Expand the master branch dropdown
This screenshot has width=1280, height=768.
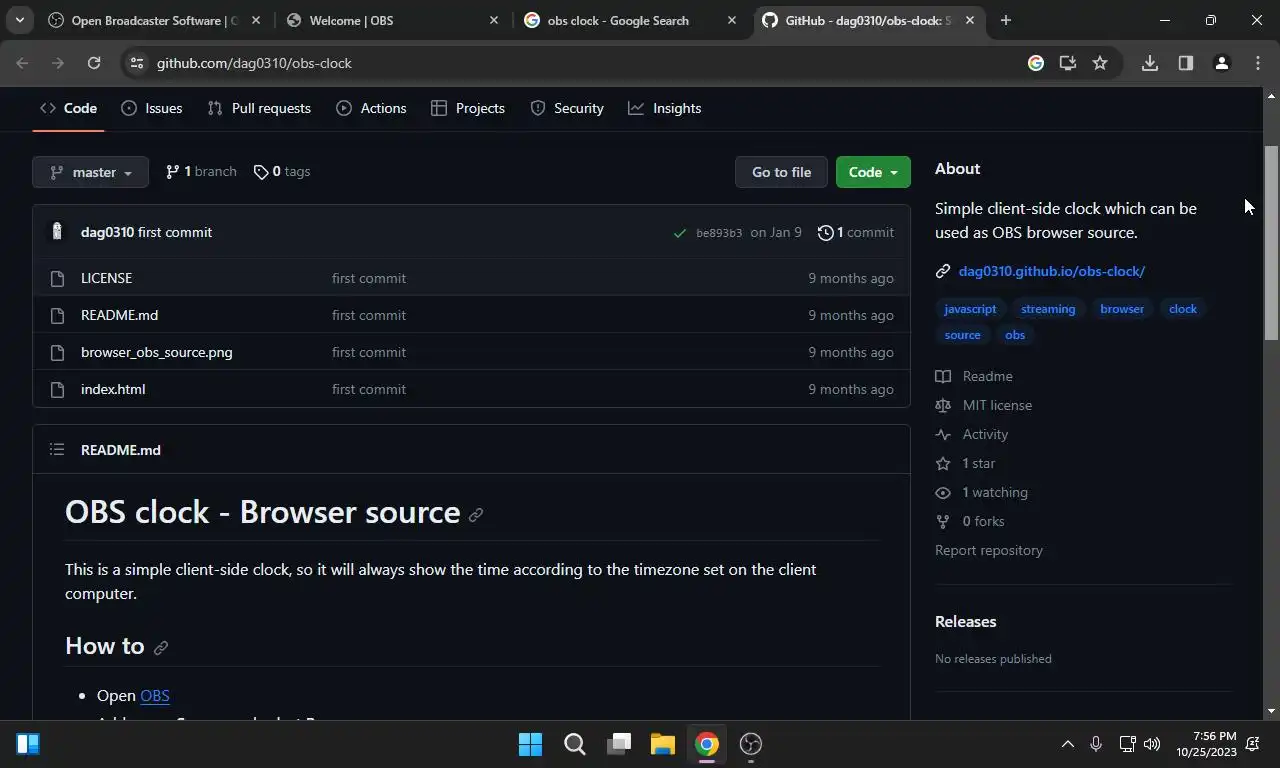pyautogui.click(x=90, y=172)
